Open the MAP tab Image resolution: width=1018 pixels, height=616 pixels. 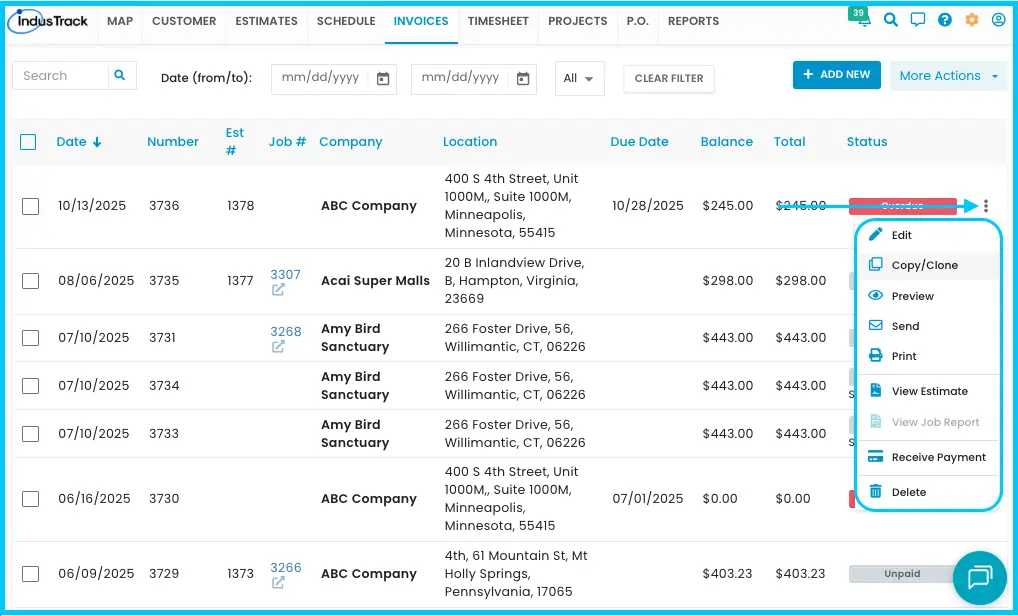click(x=120, y=21)
